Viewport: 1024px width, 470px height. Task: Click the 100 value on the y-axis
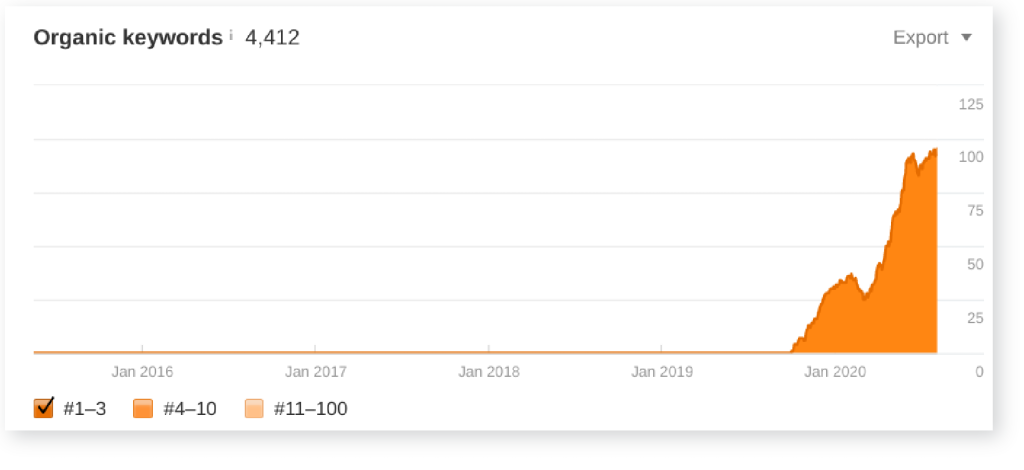point(971,157)
